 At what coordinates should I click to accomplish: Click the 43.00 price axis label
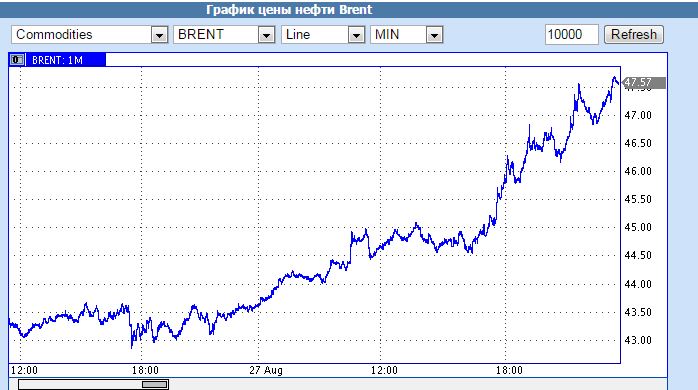(x=638, y=340)
